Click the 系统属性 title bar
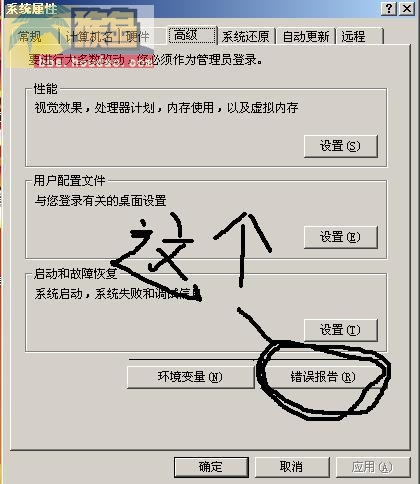This screenshot has height=484, width=420. click(190, 8)
